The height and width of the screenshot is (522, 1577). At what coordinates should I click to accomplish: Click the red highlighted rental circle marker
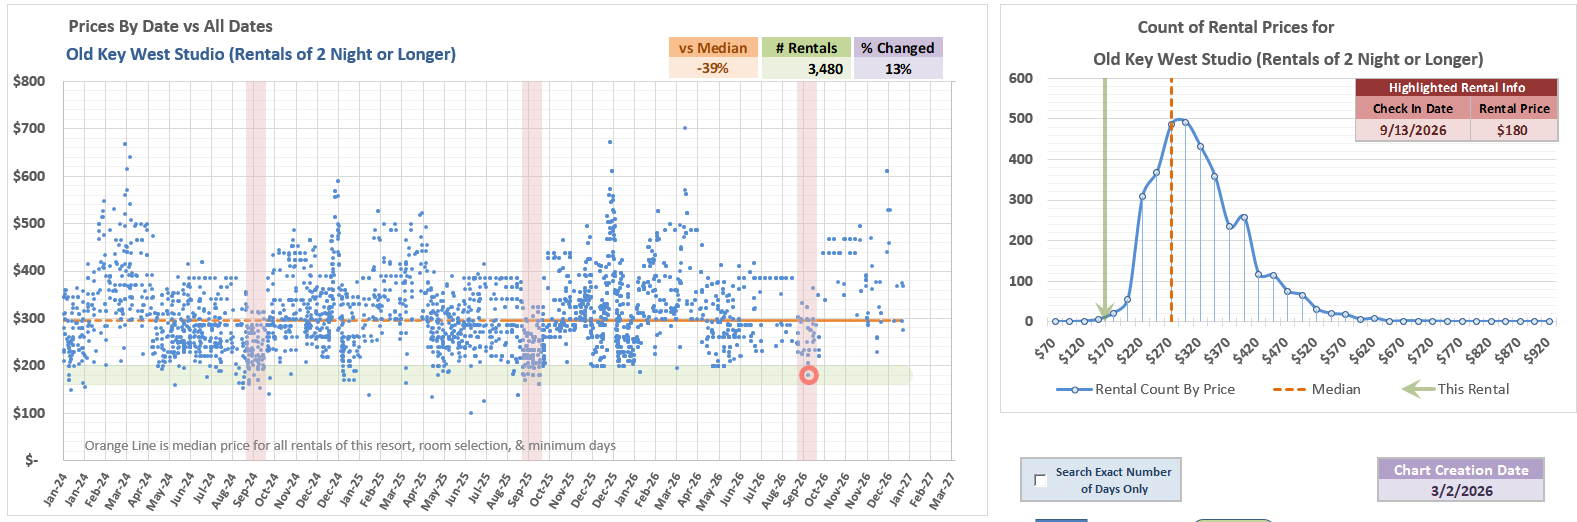pyautogui.click(x=809, y=375)
